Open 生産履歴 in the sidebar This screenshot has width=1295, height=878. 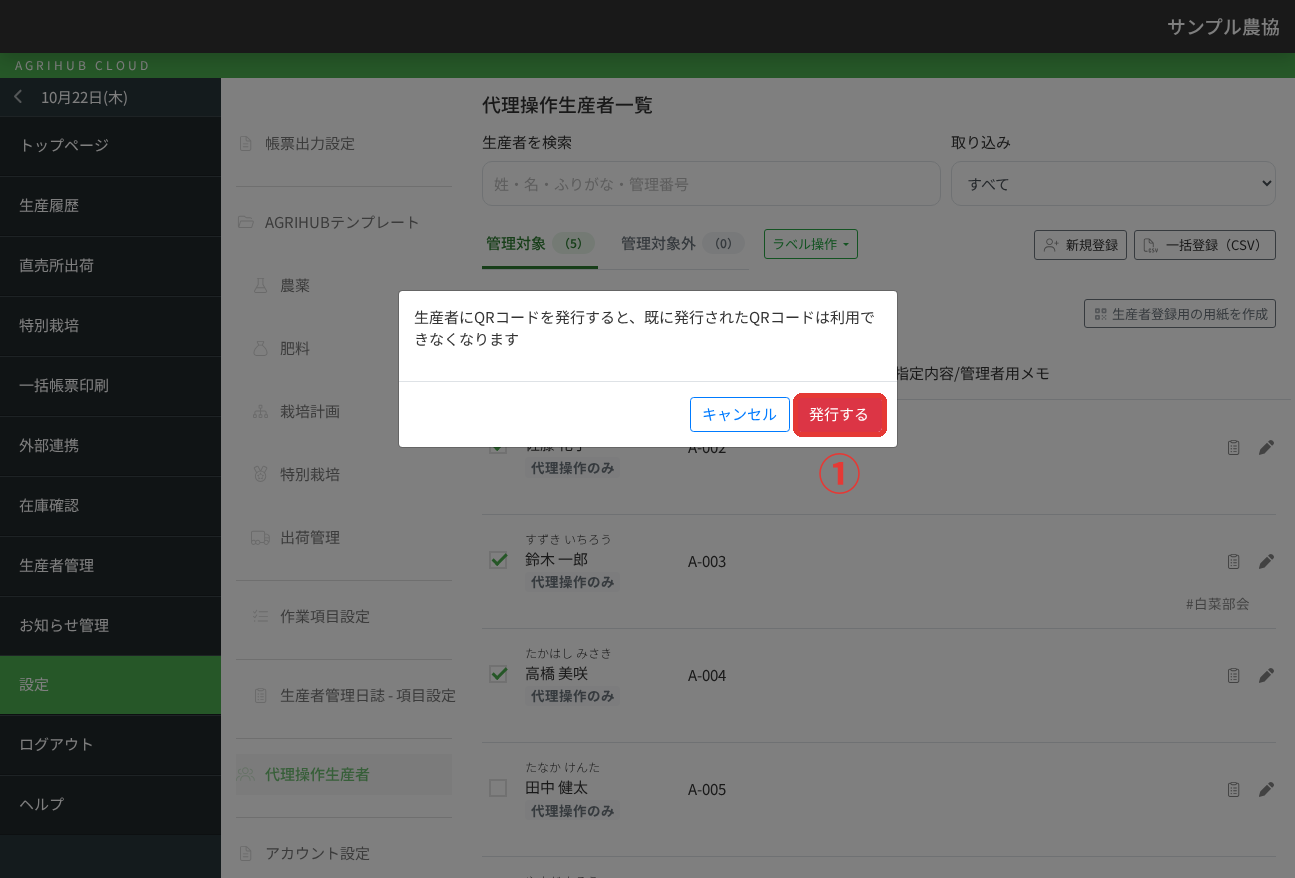[110, 206]
